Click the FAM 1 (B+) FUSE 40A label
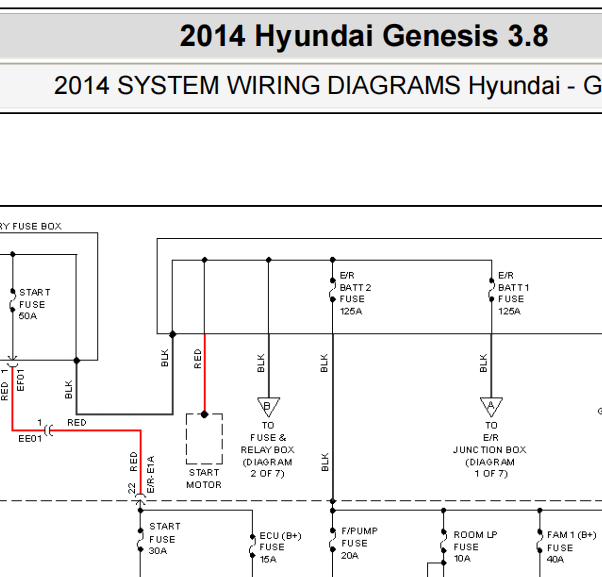The width and height of the screenshot is (602, 577). point(572,547)
